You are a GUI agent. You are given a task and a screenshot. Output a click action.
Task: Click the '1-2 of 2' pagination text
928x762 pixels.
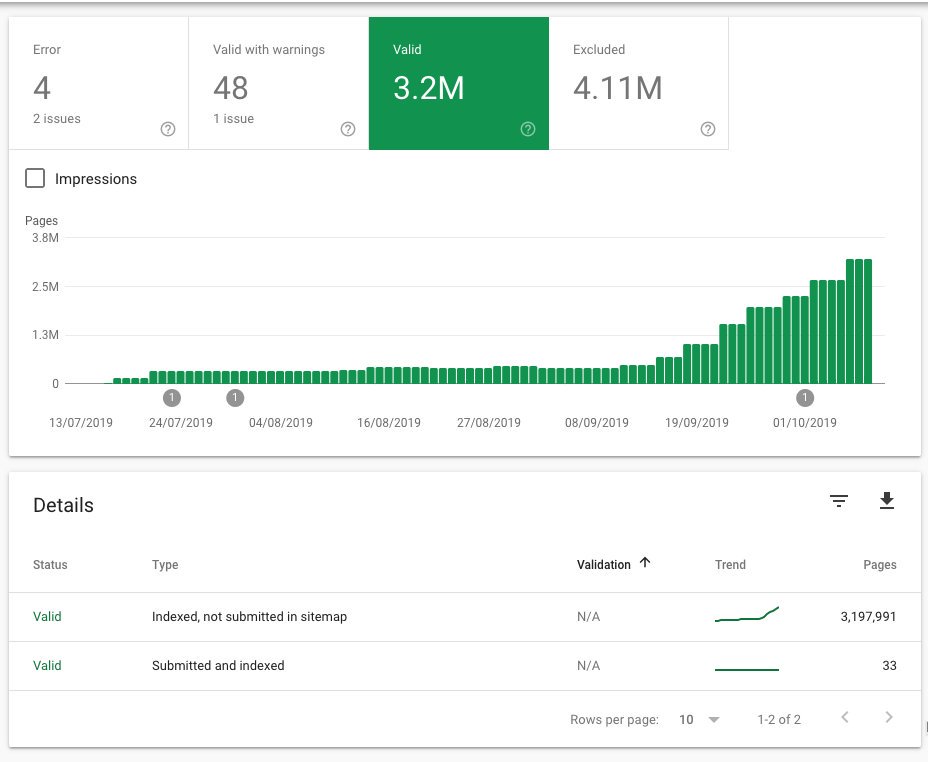779,719
